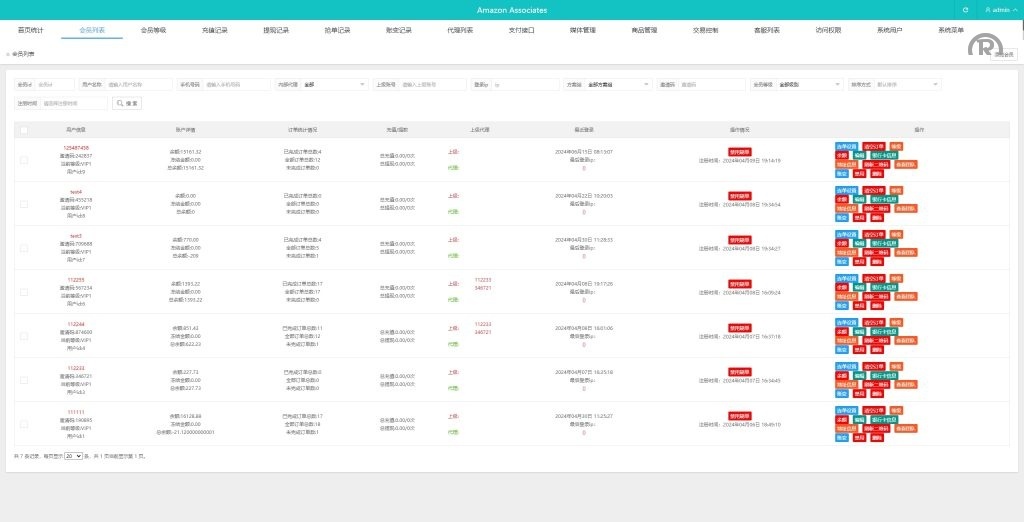Open the 商品管理 menu tab
This screenshot has height=522, width=1024.
pos(644,31)
